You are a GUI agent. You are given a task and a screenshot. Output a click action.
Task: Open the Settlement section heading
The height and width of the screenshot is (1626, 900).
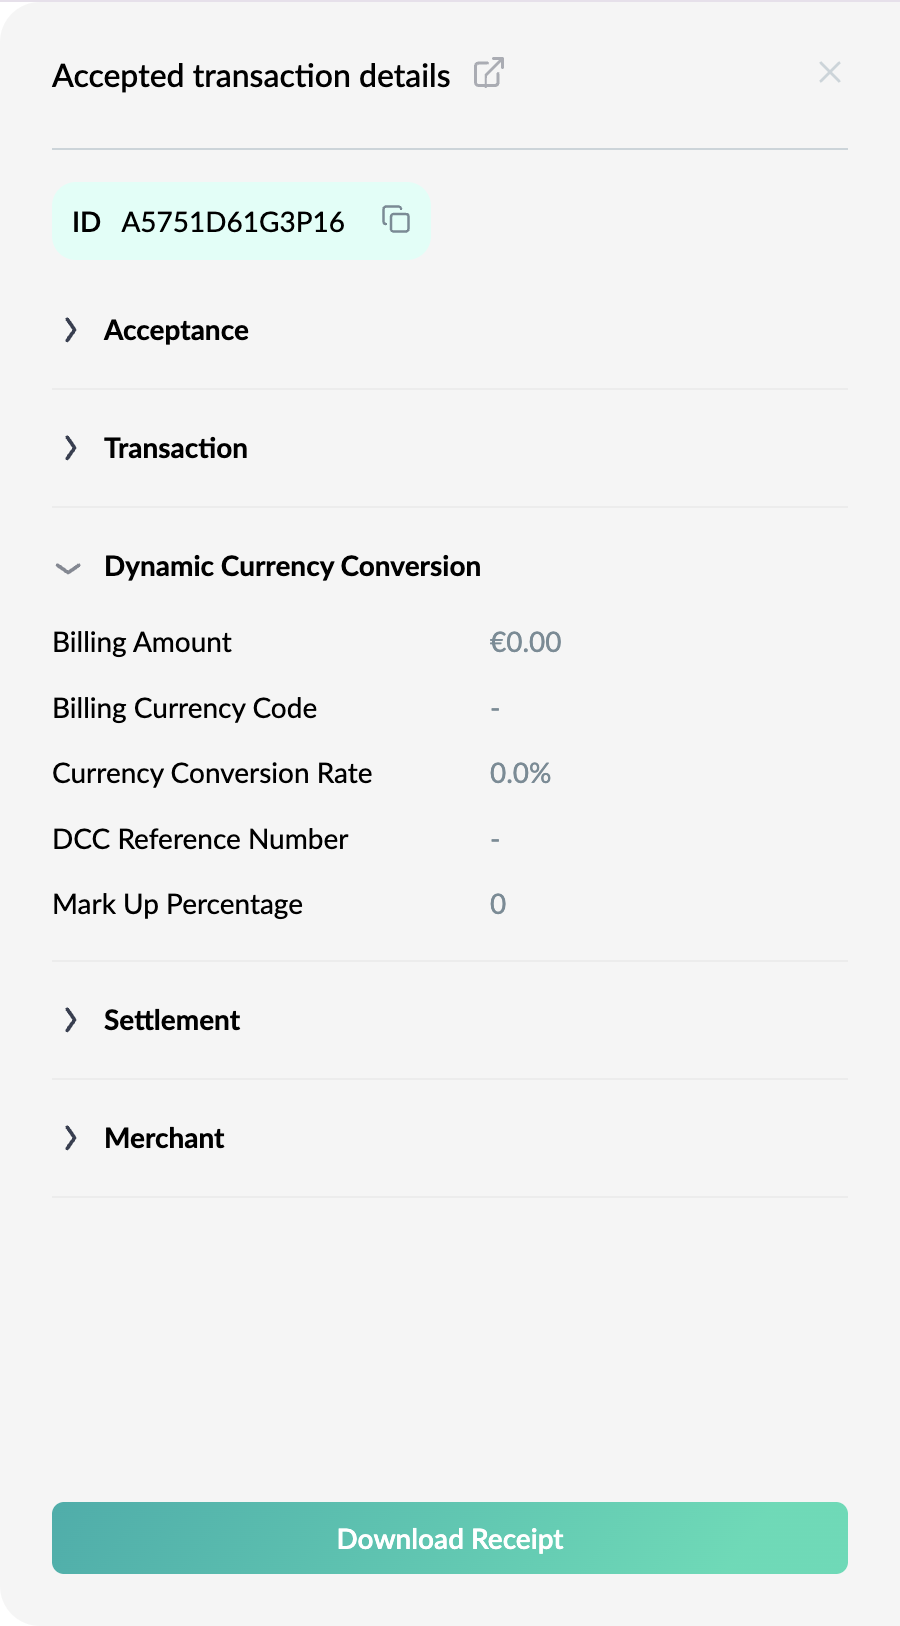coord(172,1020)
